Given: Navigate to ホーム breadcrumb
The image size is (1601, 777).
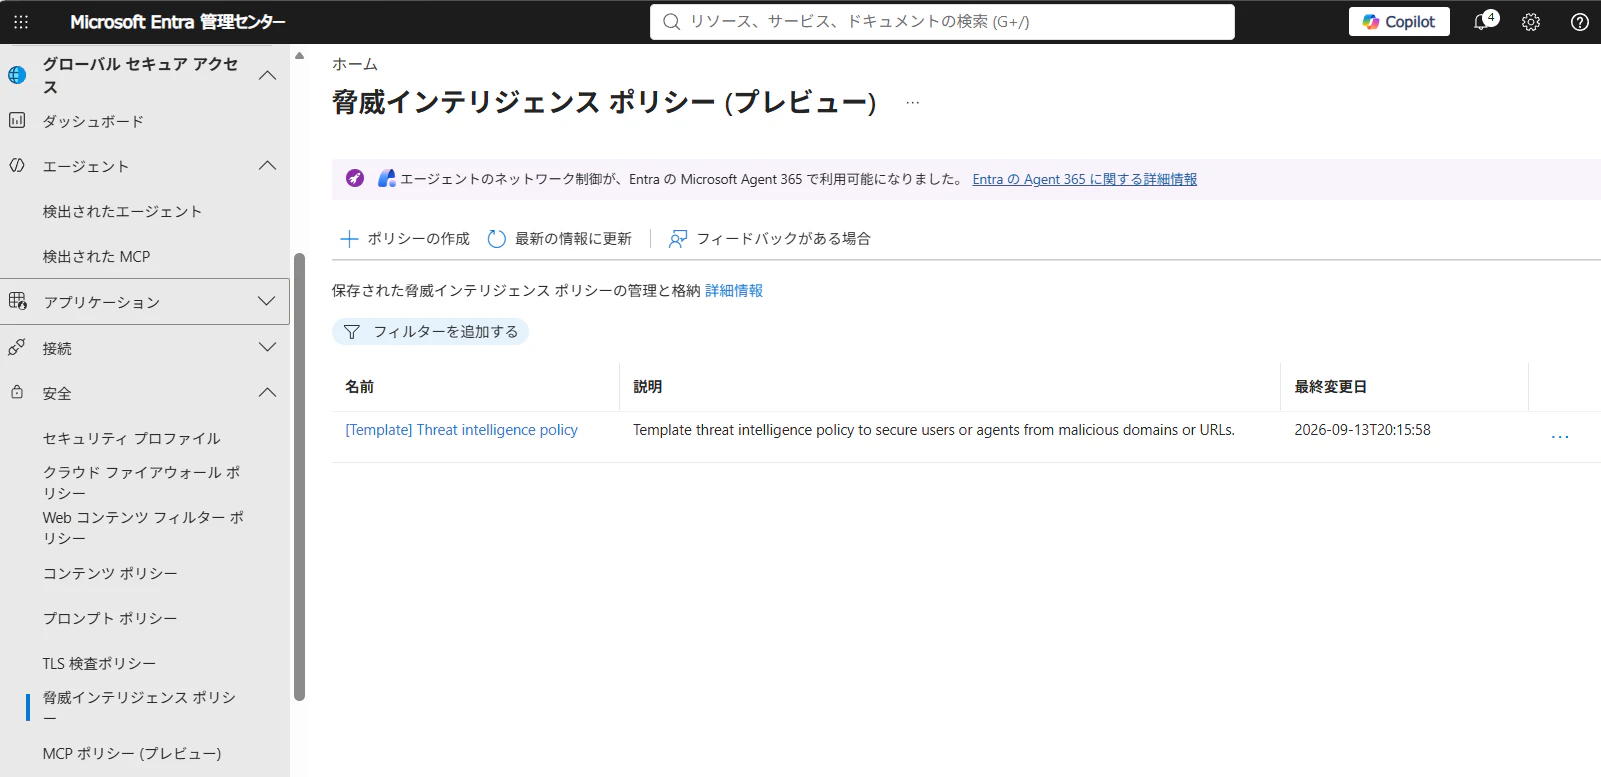Looking at the screenshot, I should (355, 64).
